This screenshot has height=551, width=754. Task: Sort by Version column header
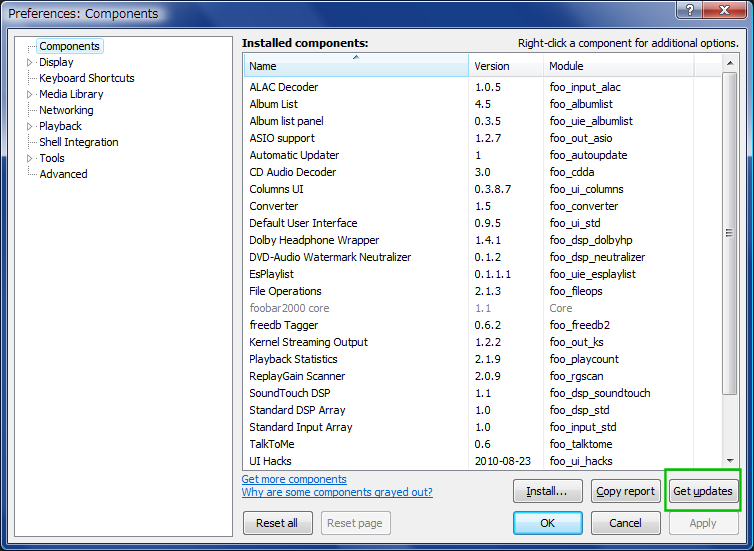(x=506, y=66)
